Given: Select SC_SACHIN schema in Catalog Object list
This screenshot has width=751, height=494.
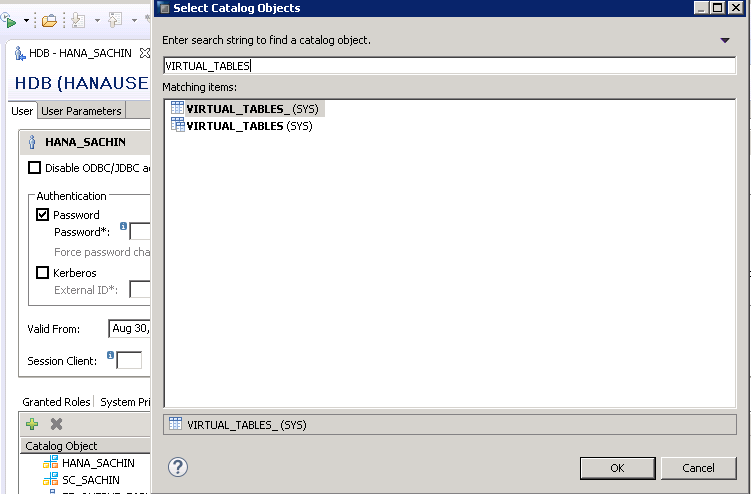Looking at the screenshot, I should click(91, 480).
